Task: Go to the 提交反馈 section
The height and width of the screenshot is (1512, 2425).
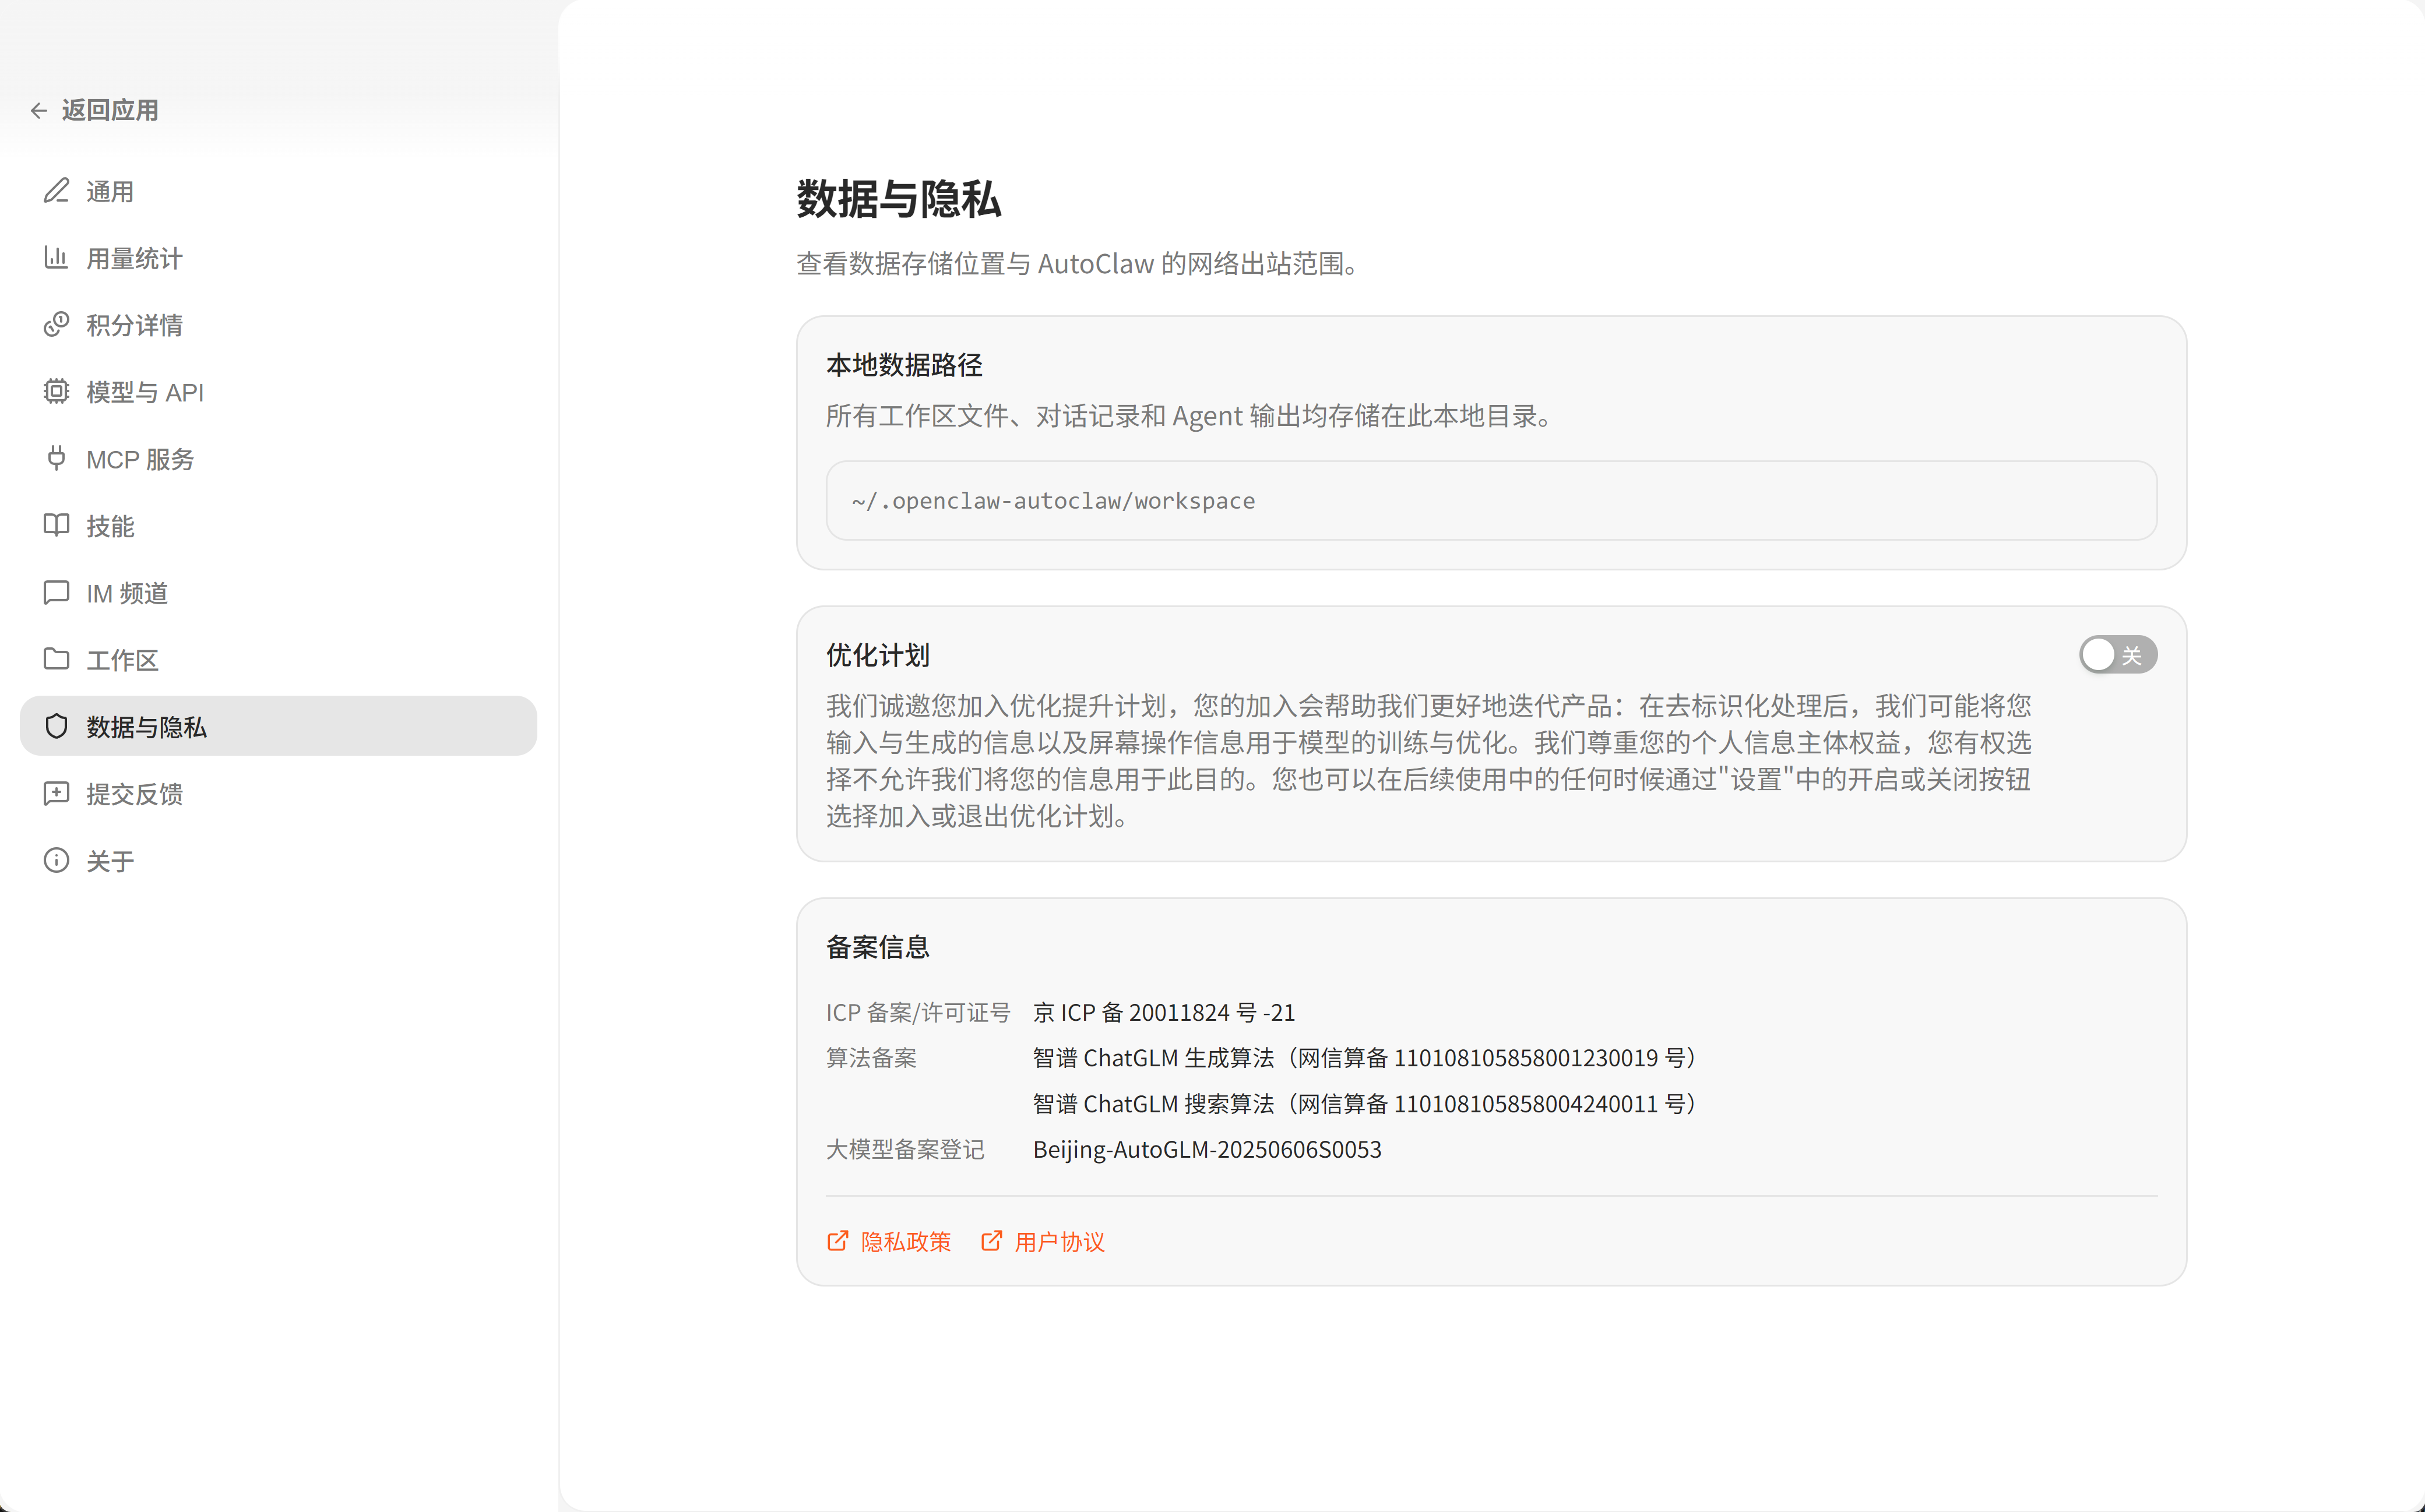Action: pos(135,794)
